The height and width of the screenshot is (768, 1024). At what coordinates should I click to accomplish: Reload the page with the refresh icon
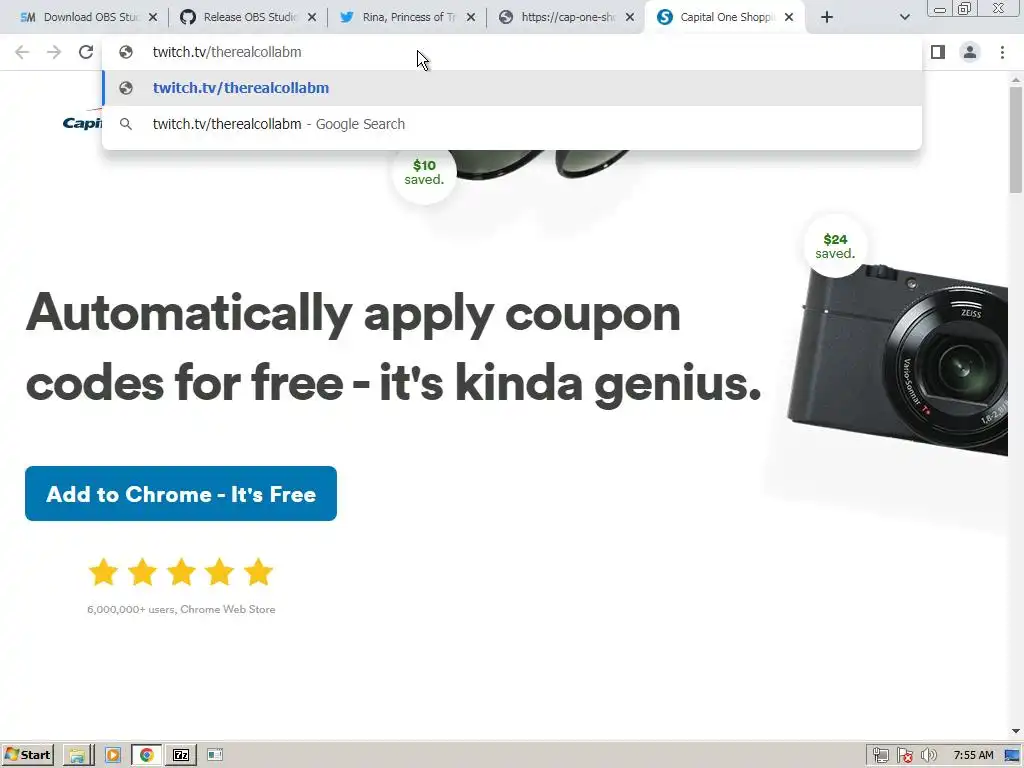(x=86, y=52)
